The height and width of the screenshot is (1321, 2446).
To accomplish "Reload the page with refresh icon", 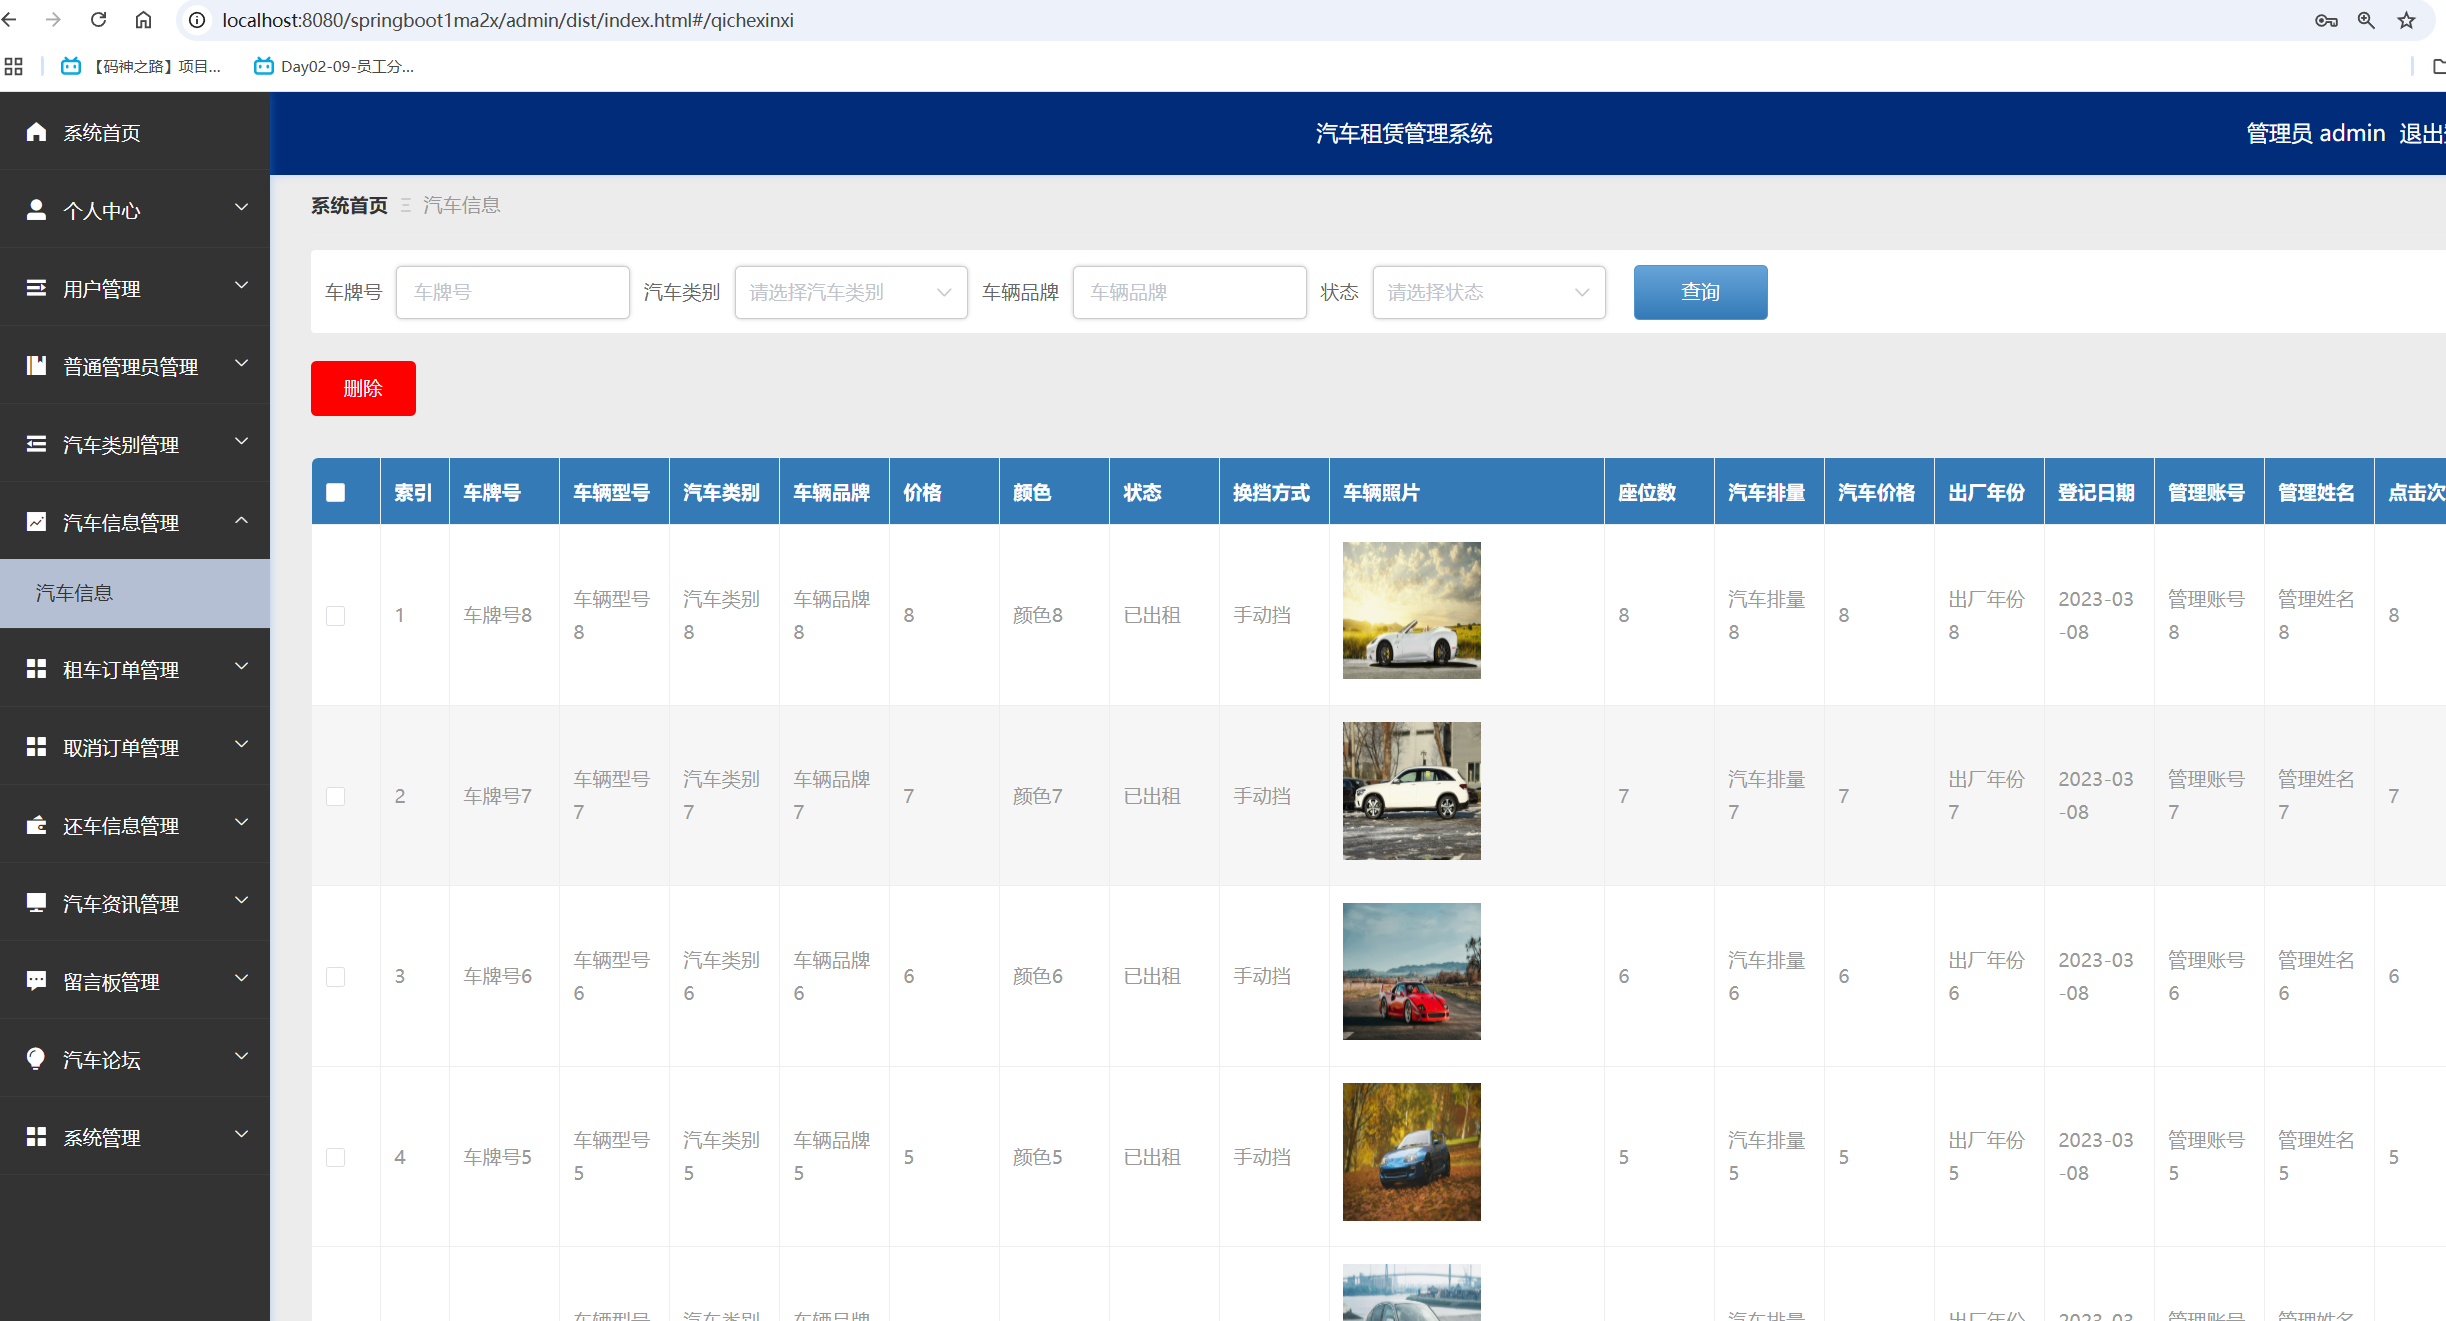I will pos(98,20).
